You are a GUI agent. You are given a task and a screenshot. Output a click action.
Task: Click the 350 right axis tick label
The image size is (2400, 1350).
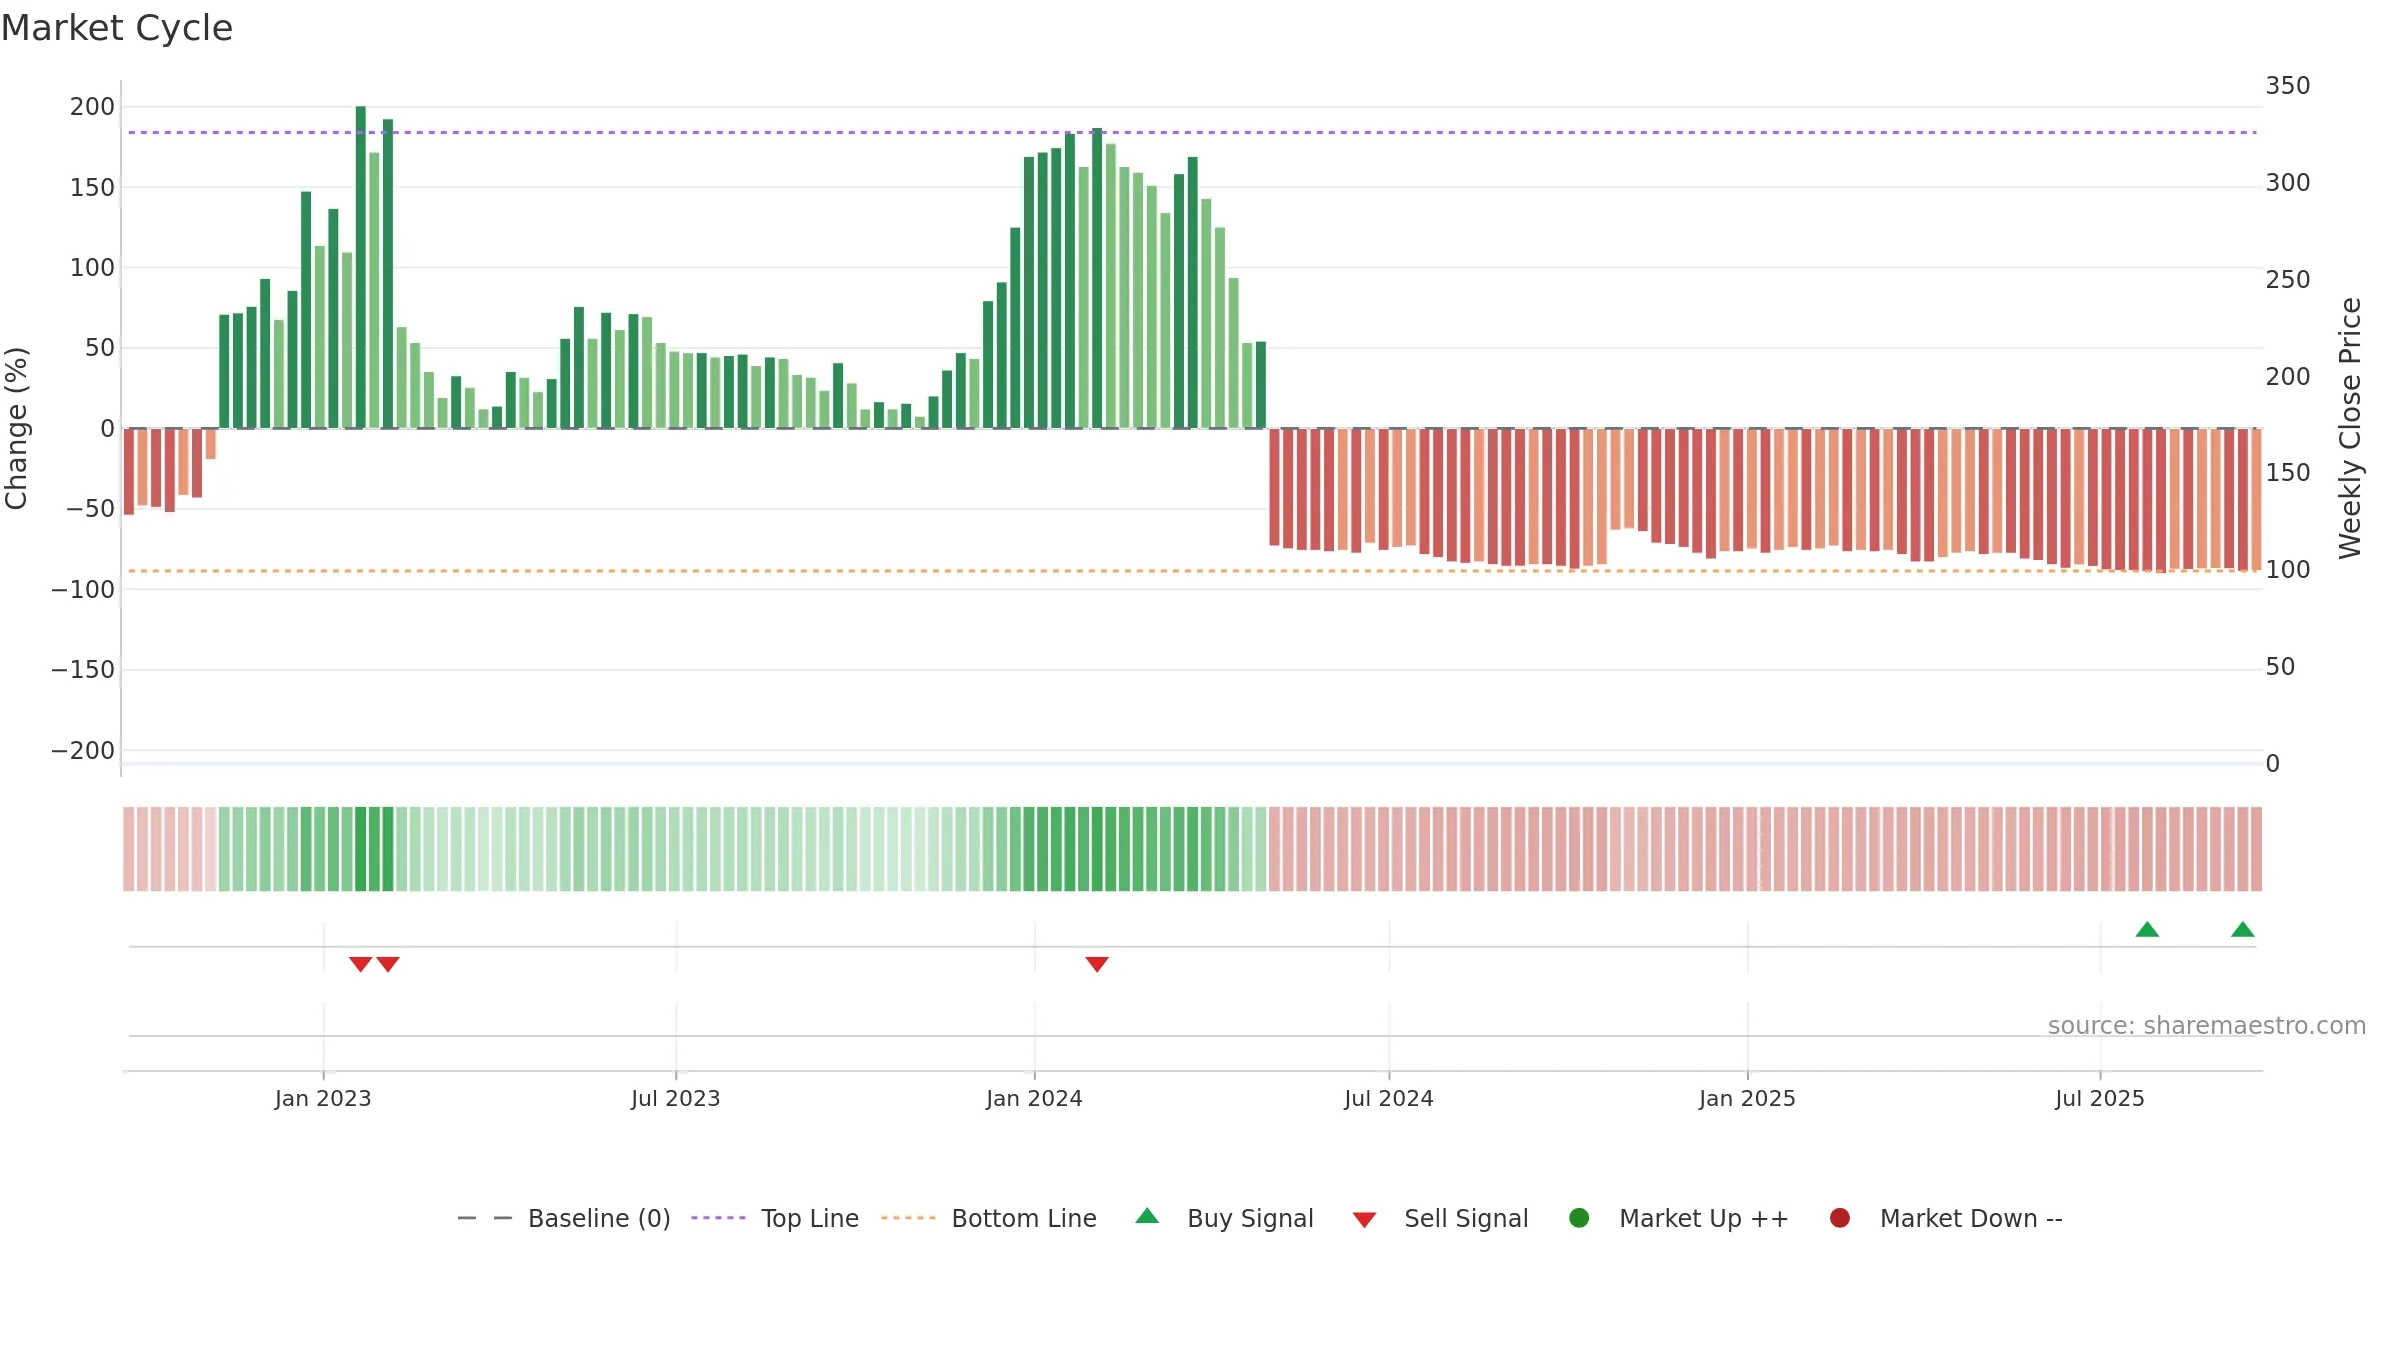[2288, 86]
